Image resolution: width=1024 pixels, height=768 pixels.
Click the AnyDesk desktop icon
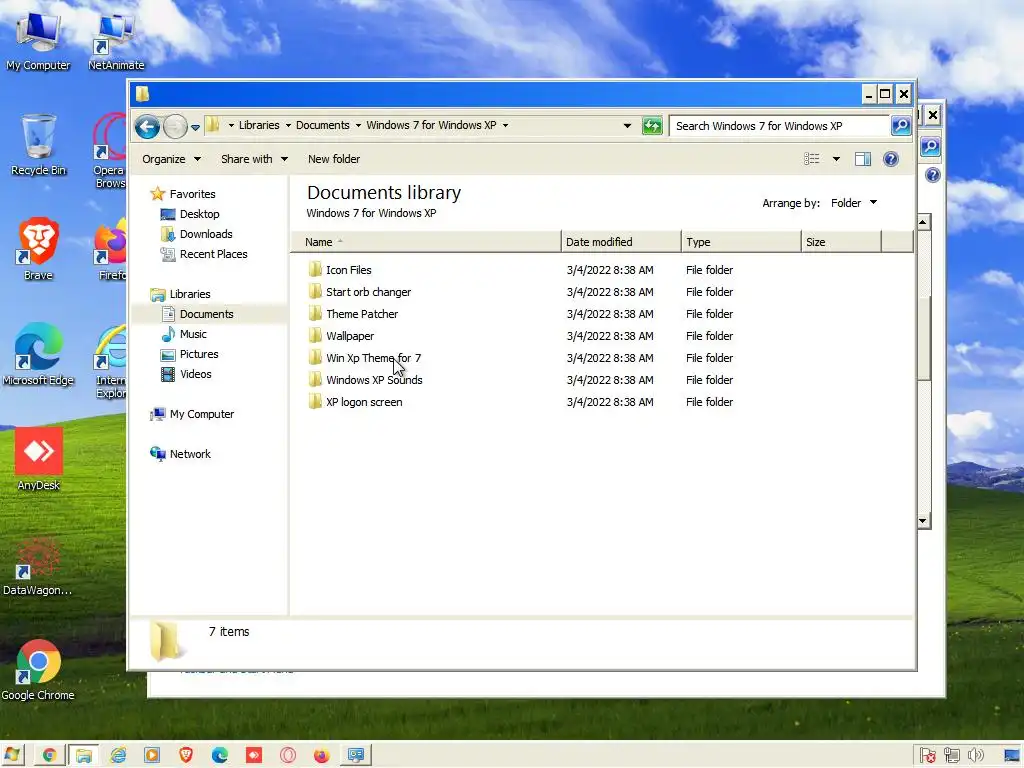(x=38, y=459)
